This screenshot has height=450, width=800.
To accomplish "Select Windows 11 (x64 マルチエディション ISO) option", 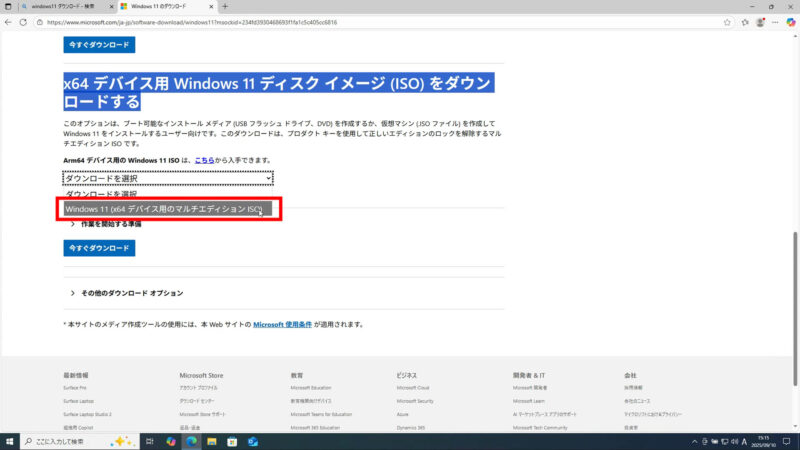I will point(163,209).
